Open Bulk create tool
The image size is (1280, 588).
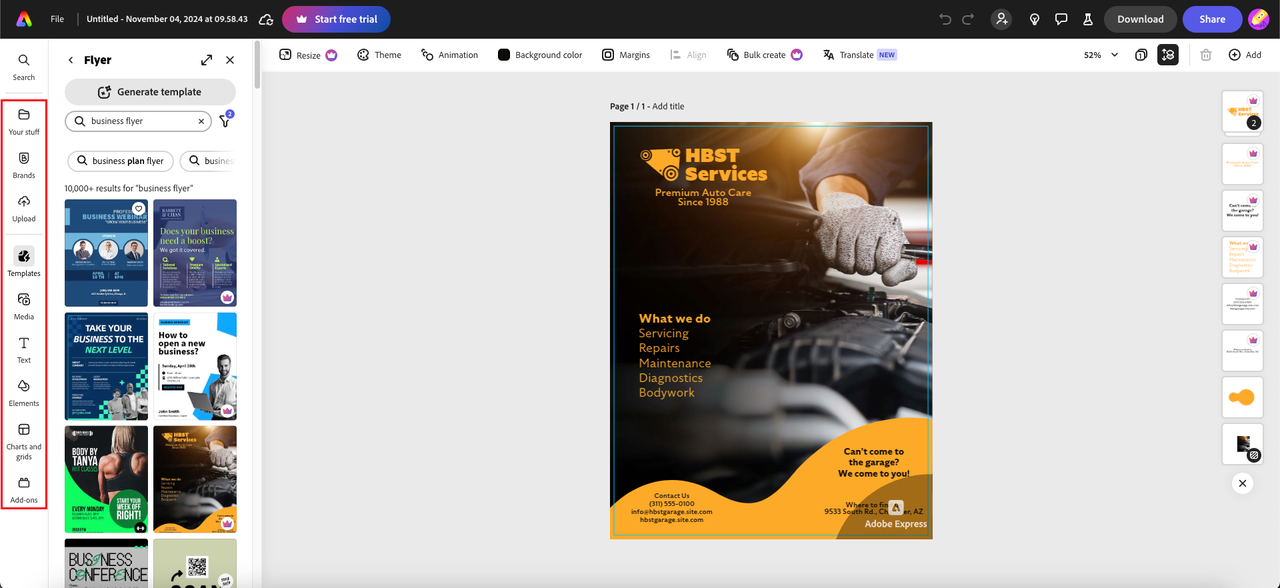tap(765, 55)
